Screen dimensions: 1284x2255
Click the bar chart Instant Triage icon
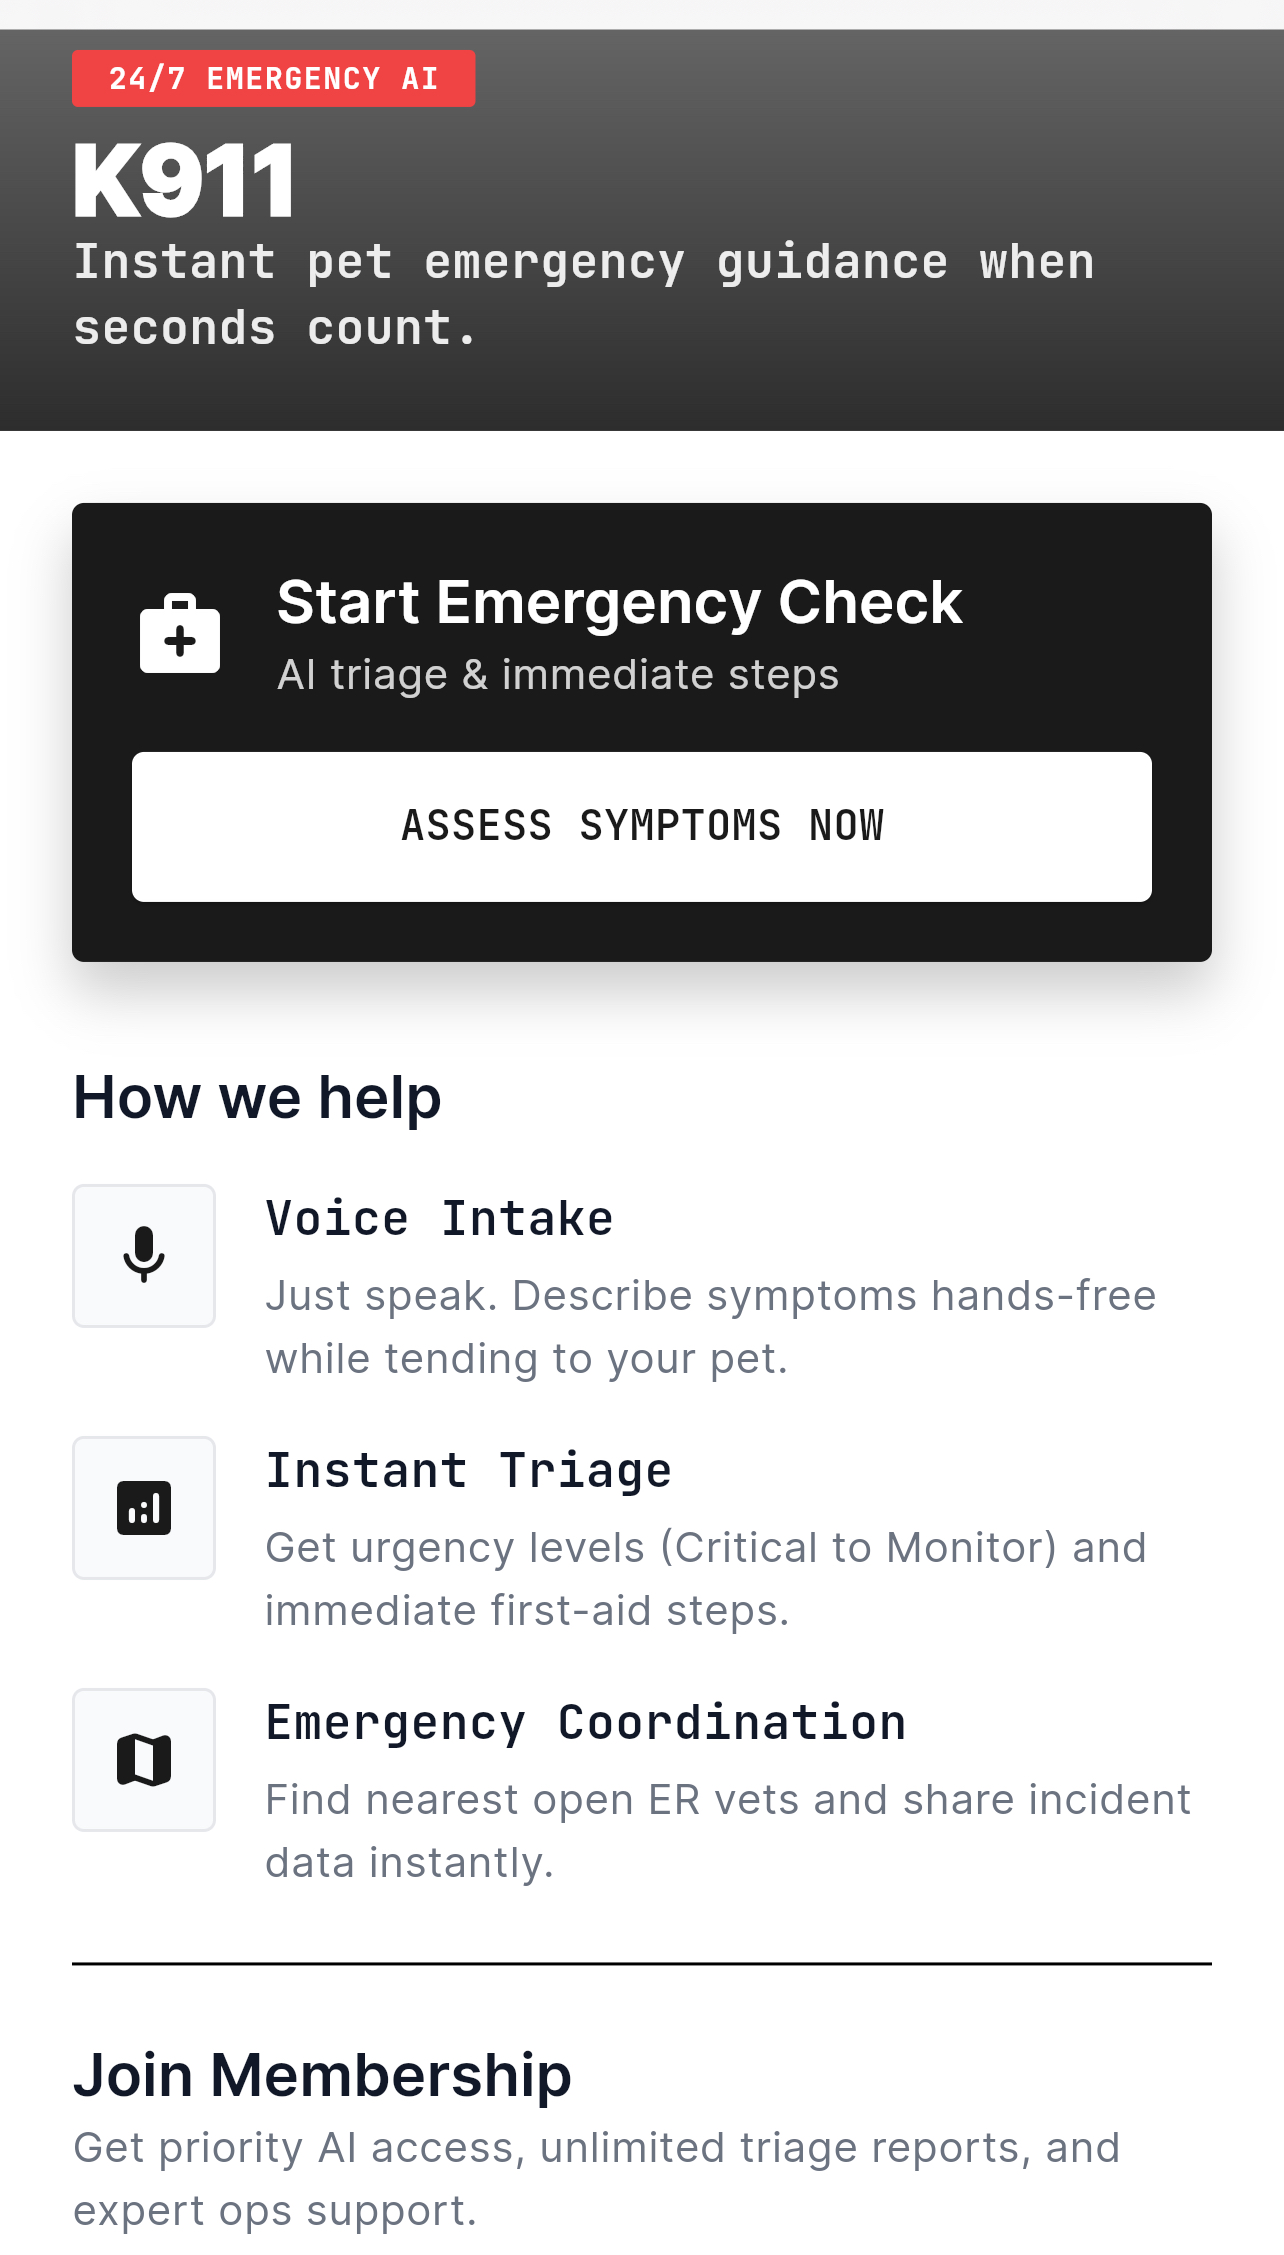pos(143,1507)
